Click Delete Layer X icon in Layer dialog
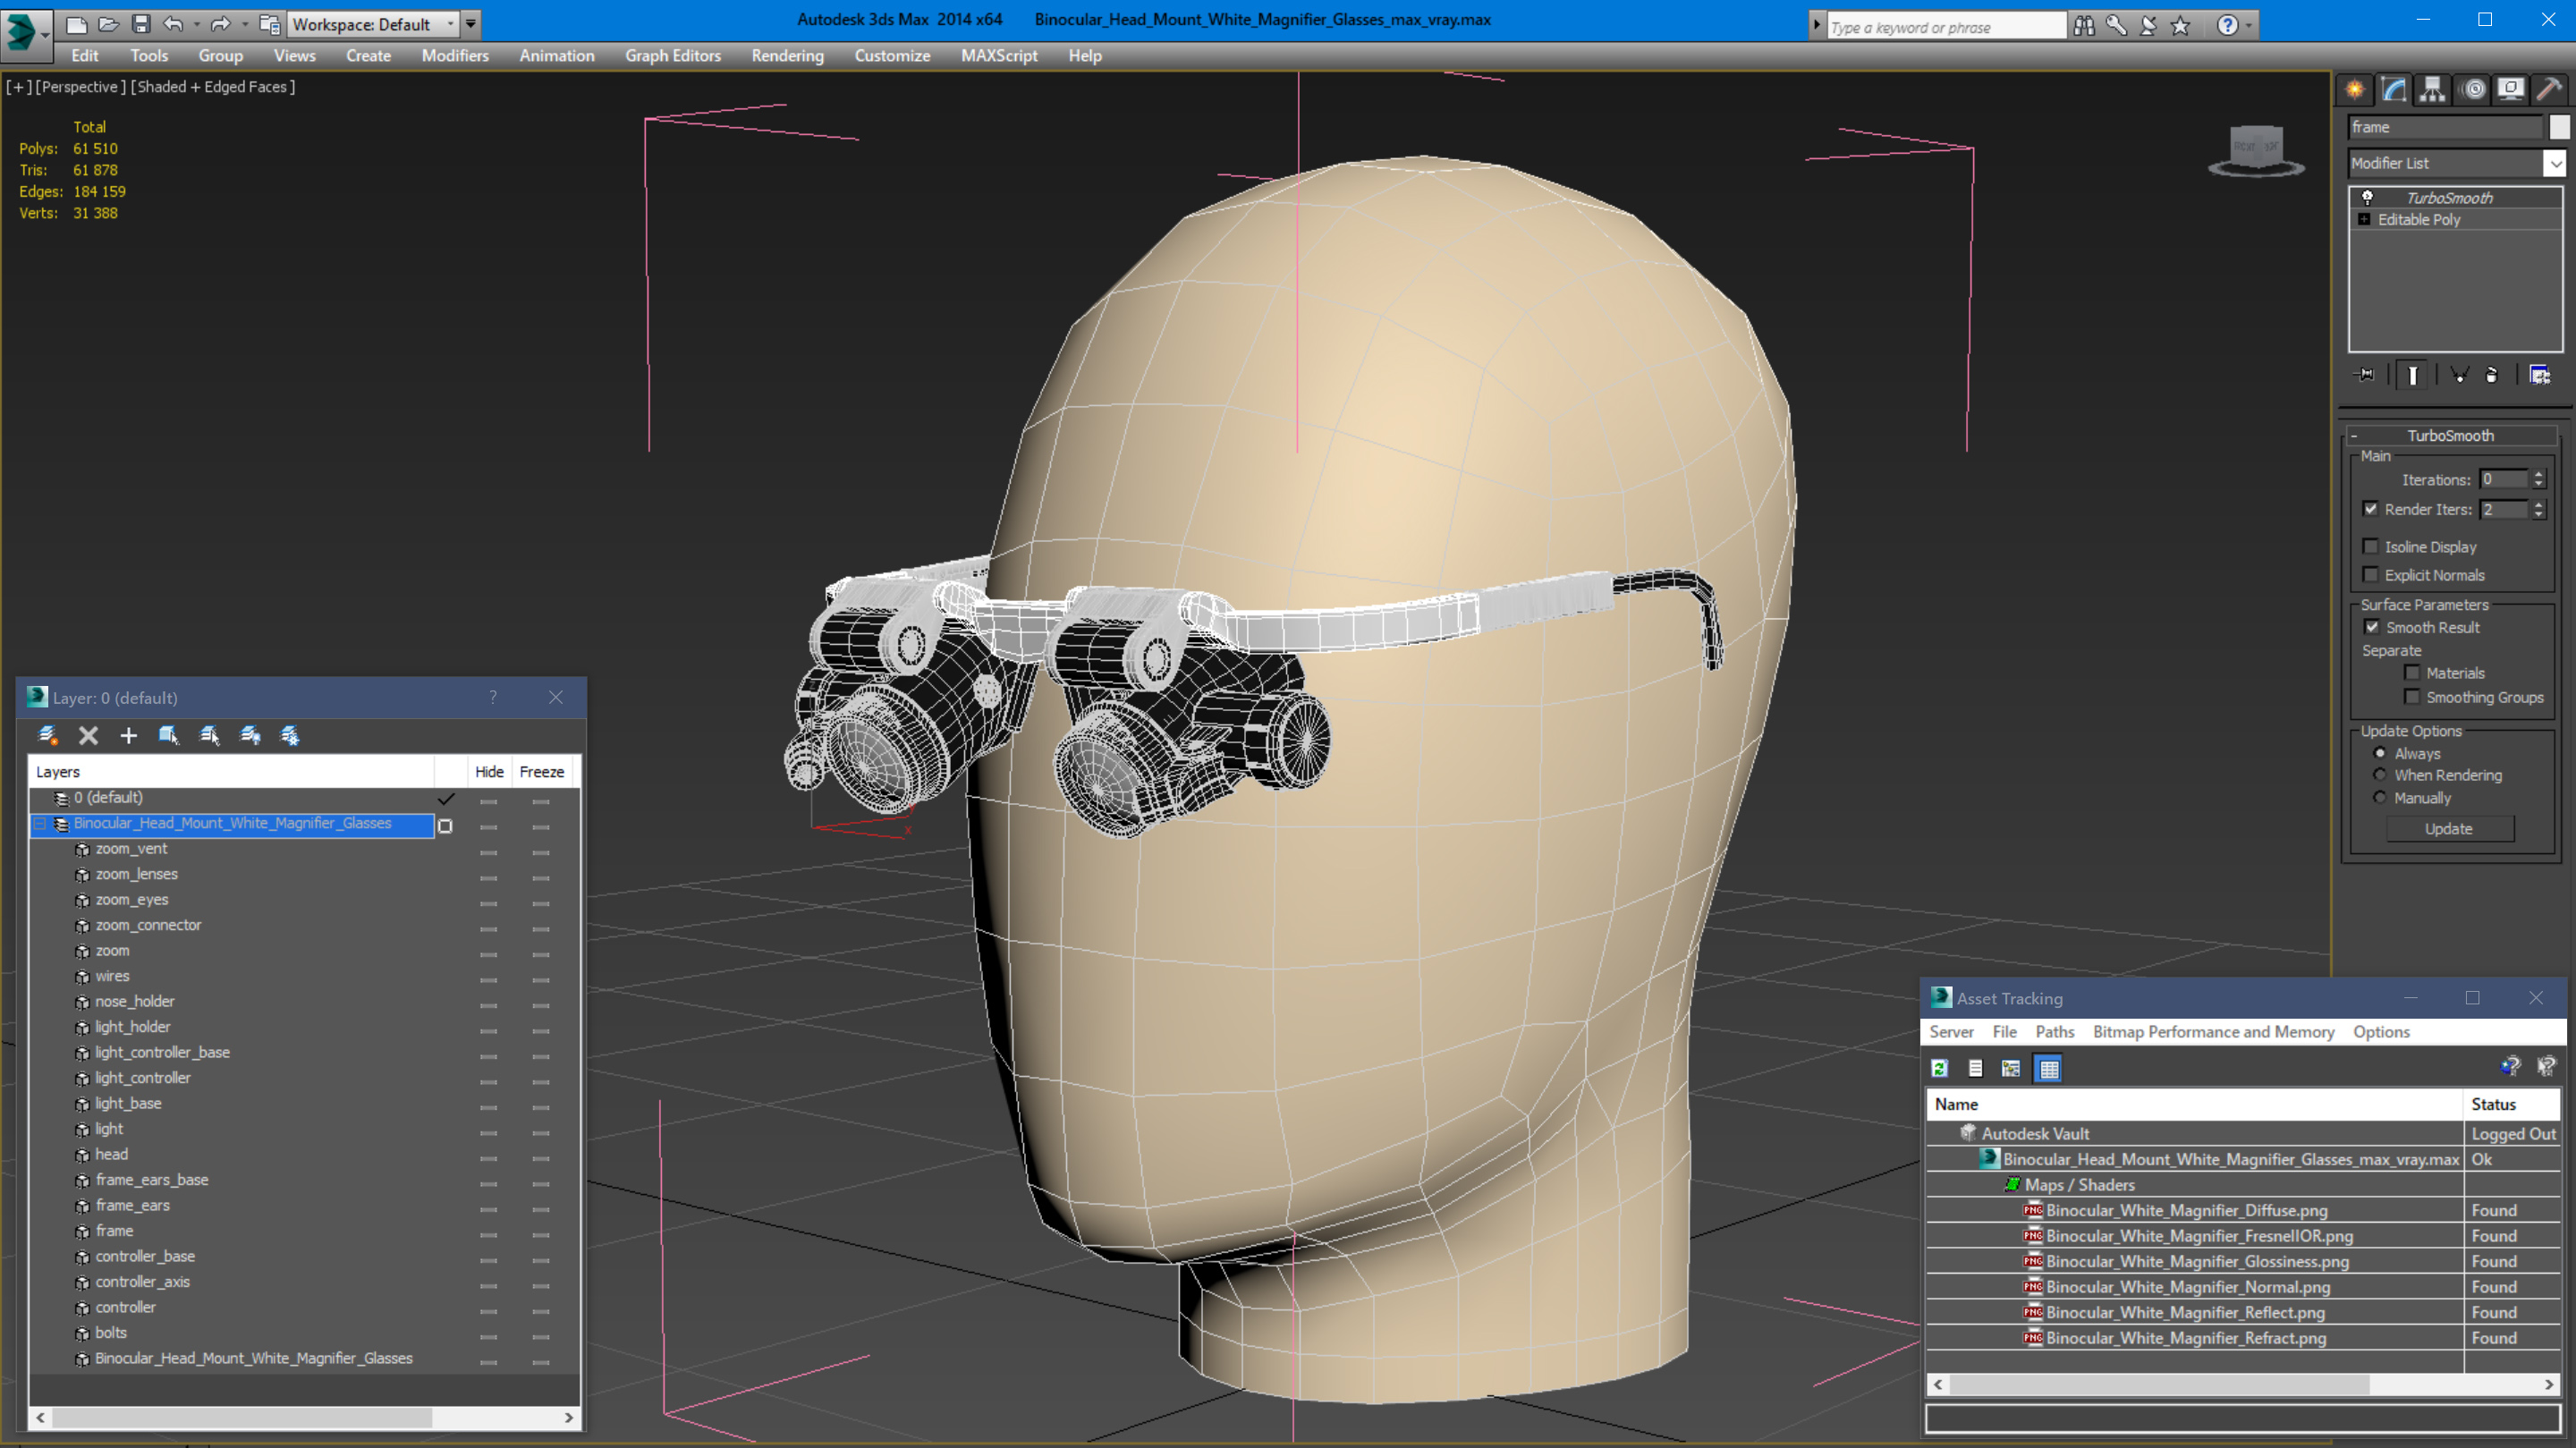The width and height of the screenshot is (2576, 1448). [x=89, y=736]
